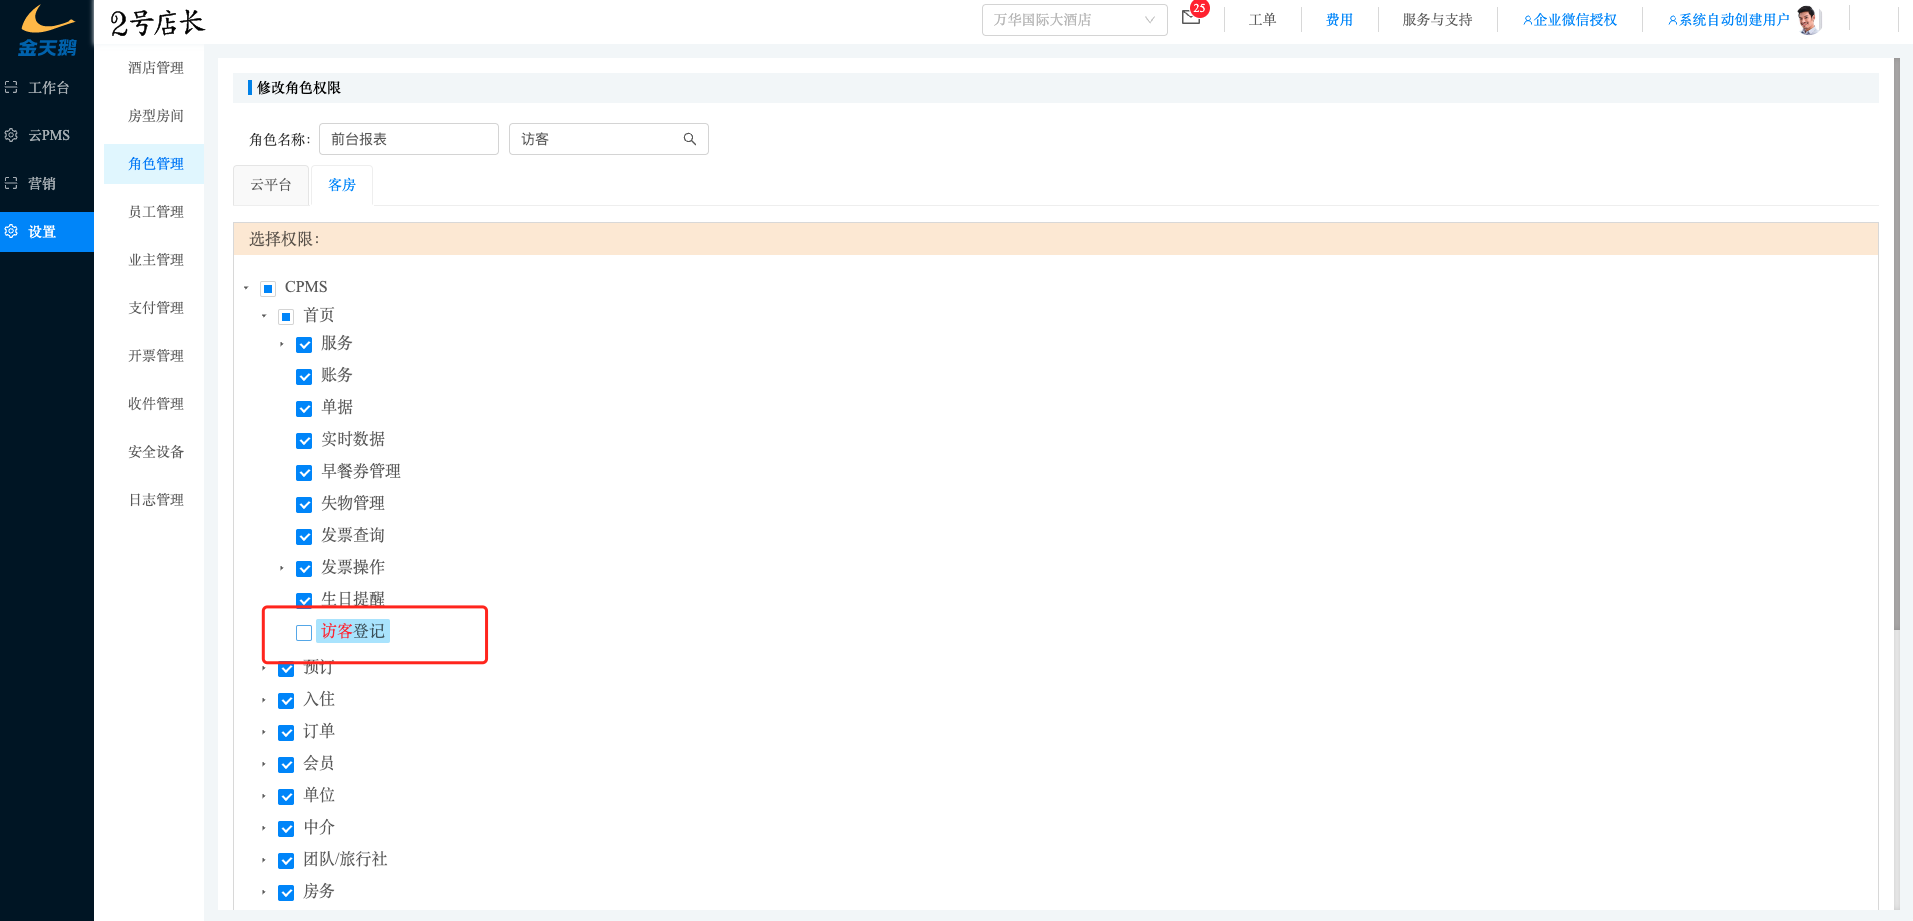This screenshot has width=1913, height=921.
Task: Expand the 中介 tree node
Action: pos(264,828)
